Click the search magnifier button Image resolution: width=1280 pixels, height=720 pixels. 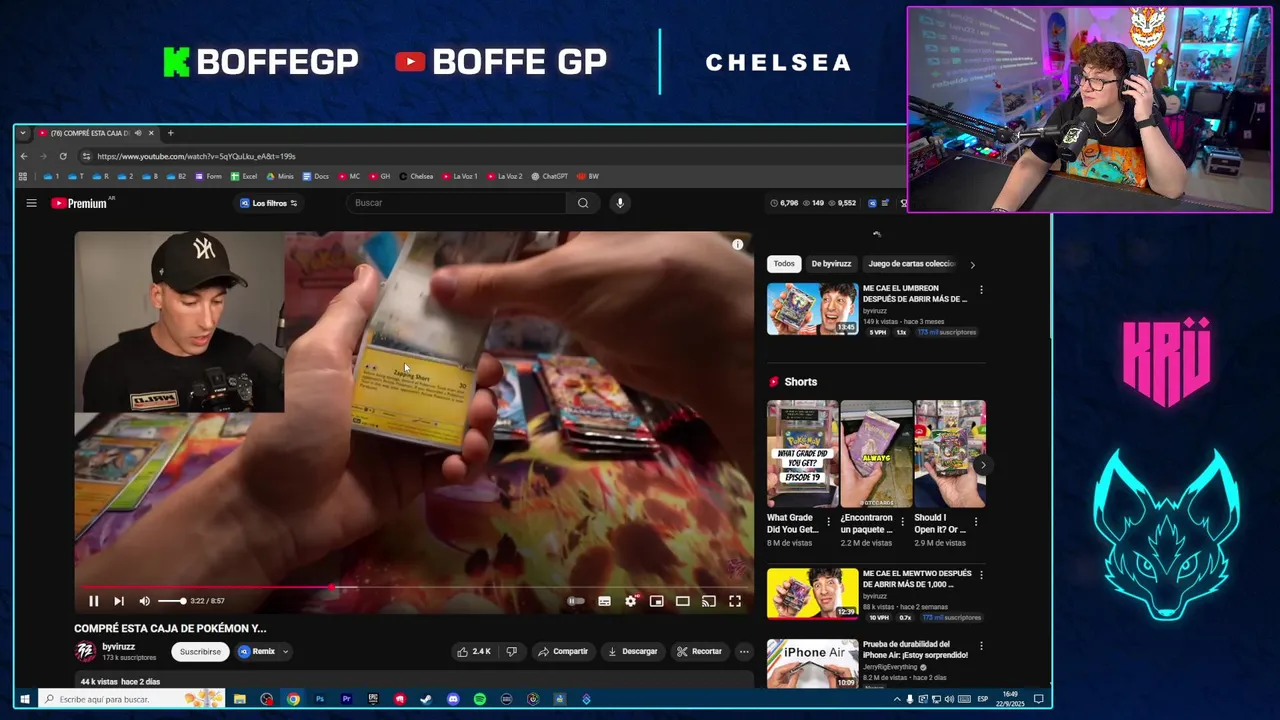[x=583, y=203]
